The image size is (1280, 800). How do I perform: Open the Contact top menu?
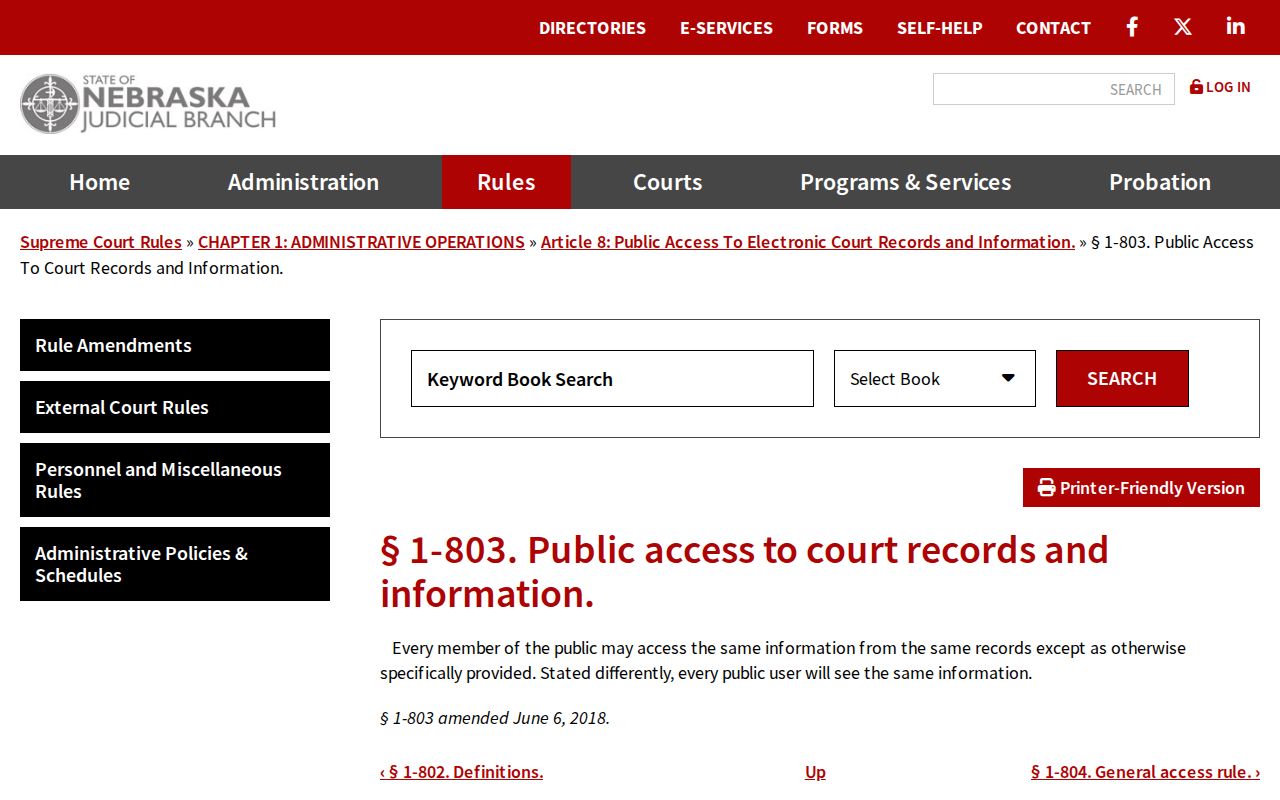(x=1053, y=28)
